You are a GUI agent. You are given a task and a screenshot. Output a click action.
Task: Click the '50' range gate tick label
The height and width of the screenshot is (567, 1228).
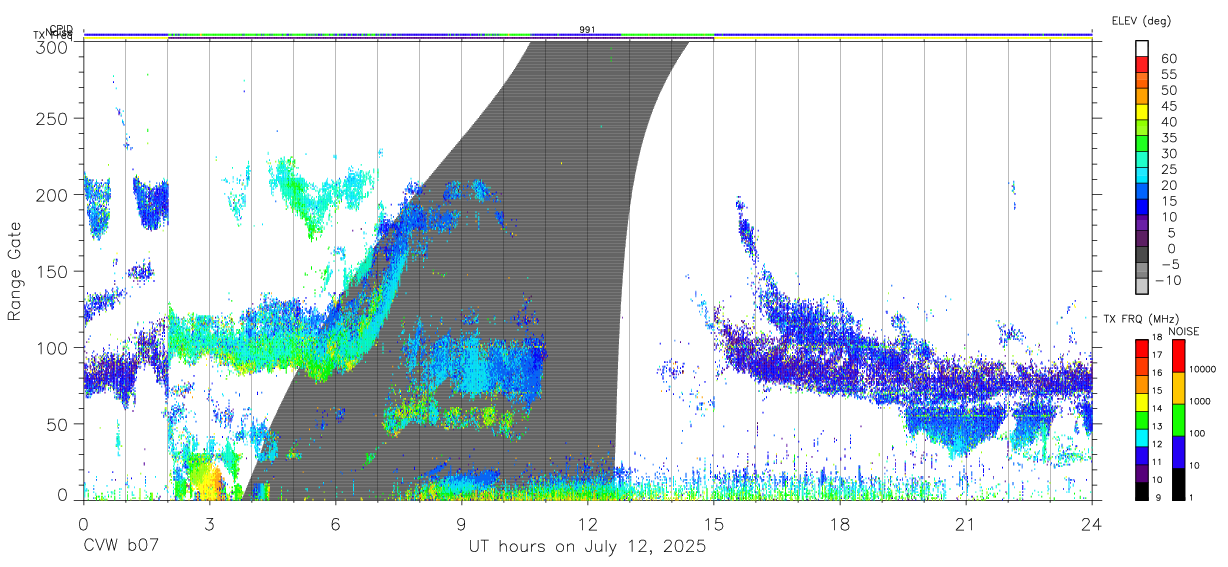click(57, 423)
